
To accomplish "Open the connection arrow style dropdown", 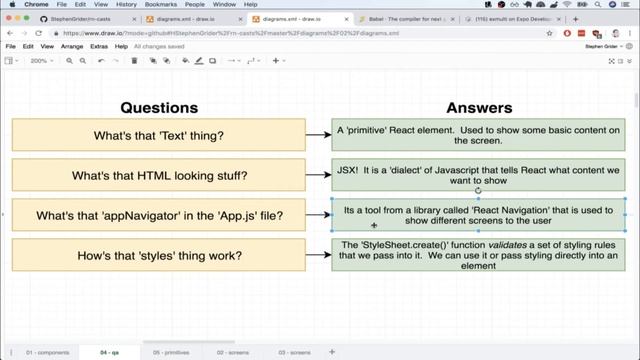I will [233, 61].
